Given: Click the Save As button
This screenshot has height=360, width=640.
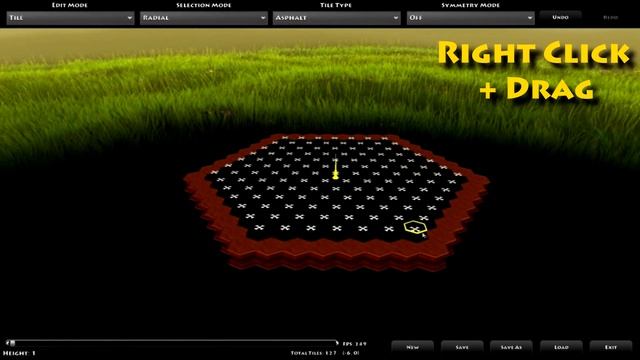Looking at the screenshot, I should click(511, 347).
